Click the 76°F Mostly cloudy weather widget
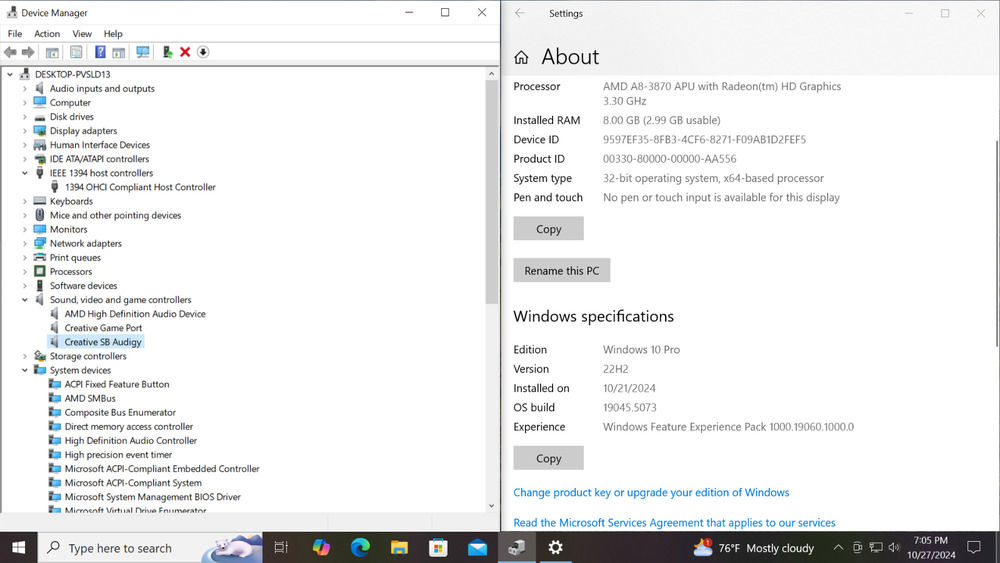The image size is (1000, 563). tap(753, 548)
